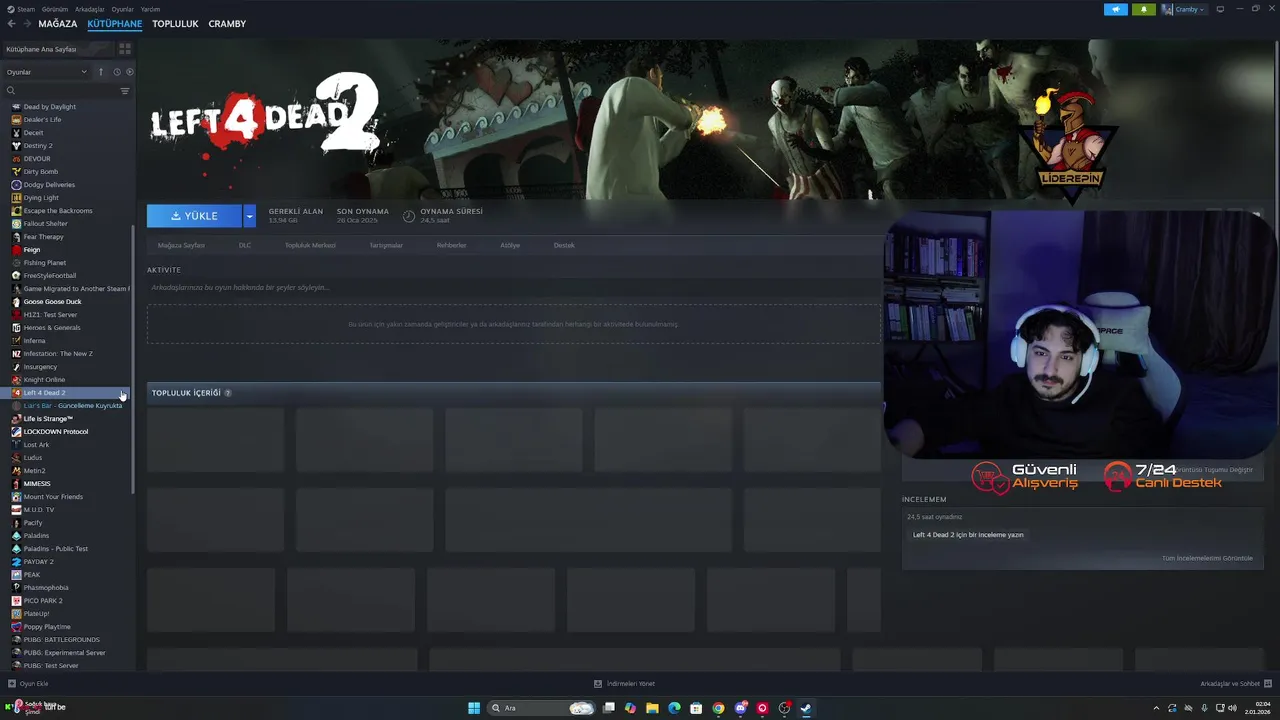Viewport: 1280px width, 720px height.
Task: Click the sort ascending arrow icon
Action: pos(100,72)
